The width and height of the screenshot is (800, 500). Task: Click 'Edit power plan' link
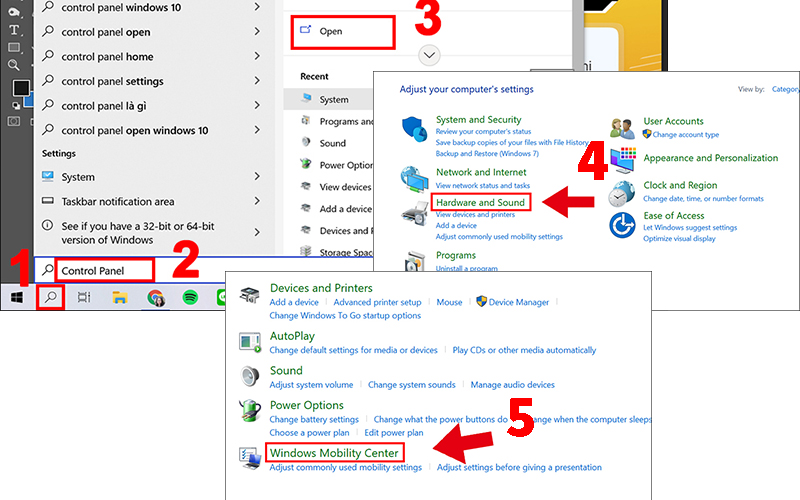(393, 433)
